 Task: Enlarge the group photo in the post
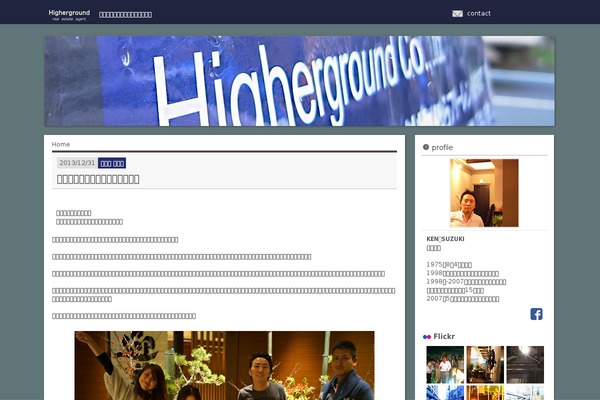(224, 366)
